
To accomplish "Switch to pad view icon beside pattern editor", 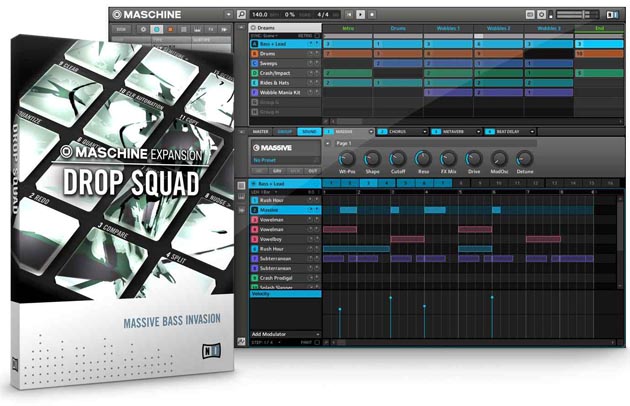I will (x=241, y=185).
